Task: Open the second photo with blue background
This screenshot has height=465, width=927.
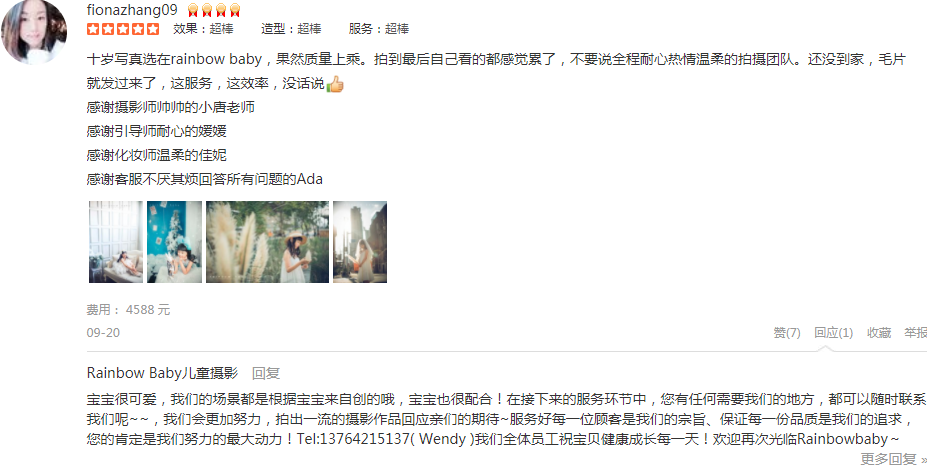Action: (174, 242)
